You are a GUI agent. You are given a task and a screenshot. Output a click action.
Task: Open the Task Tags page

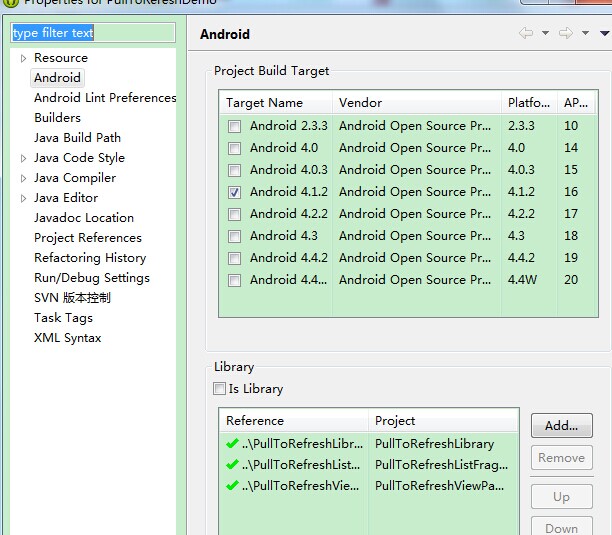[x=63, y=318]
